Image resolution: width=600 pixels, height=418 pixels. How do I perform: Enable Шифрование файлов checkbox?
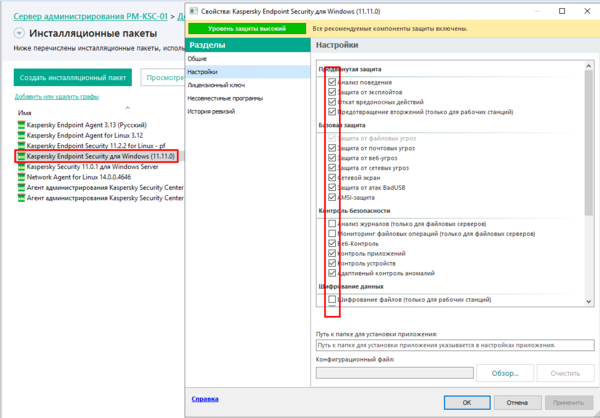(332, 299)
